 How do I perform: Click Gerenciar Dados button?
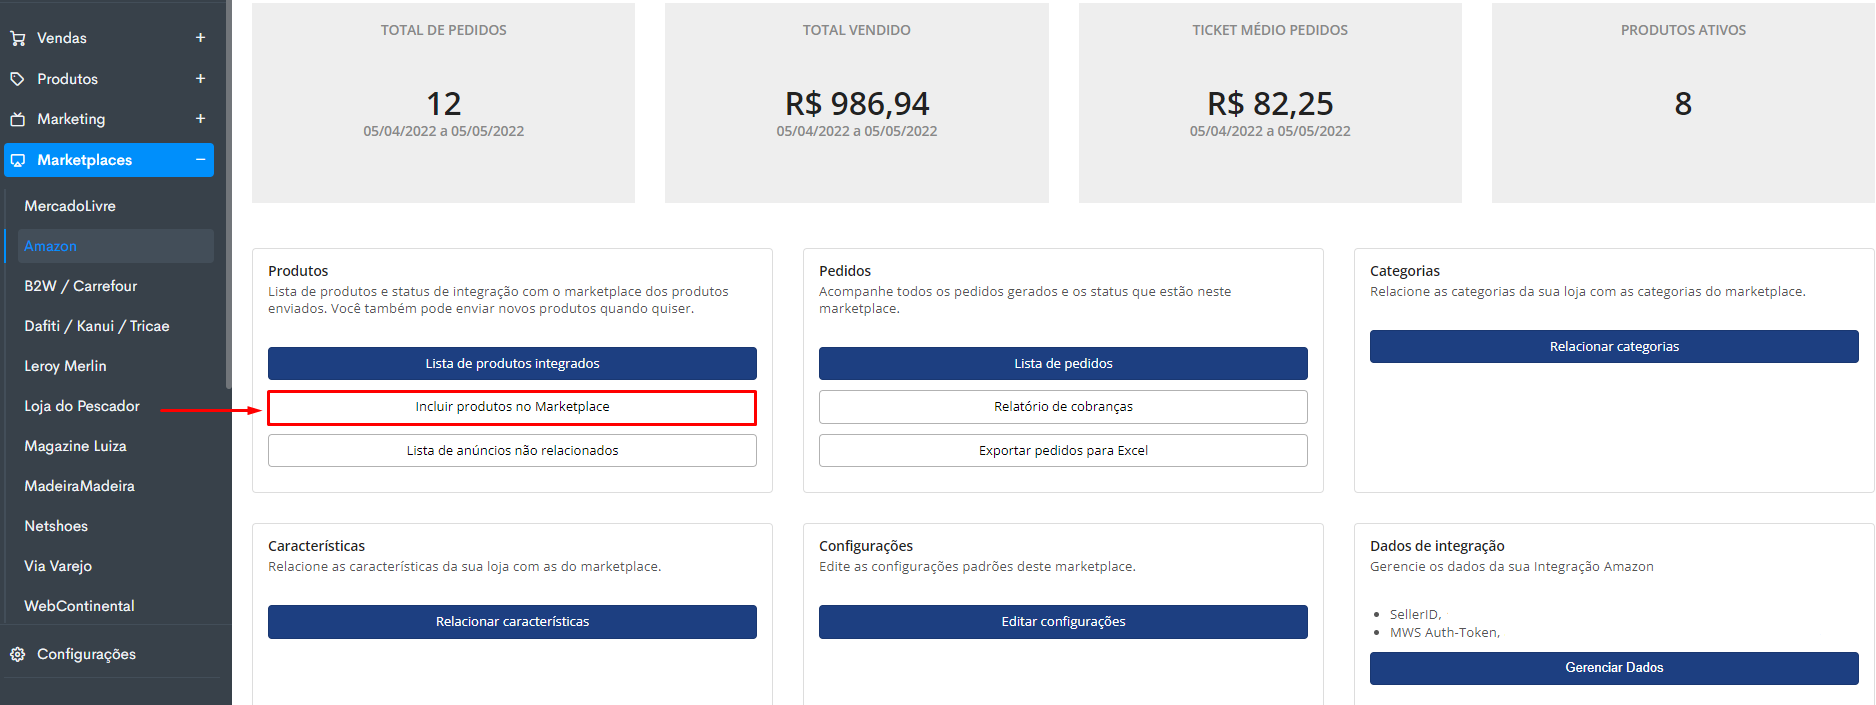coord(1614,668)
